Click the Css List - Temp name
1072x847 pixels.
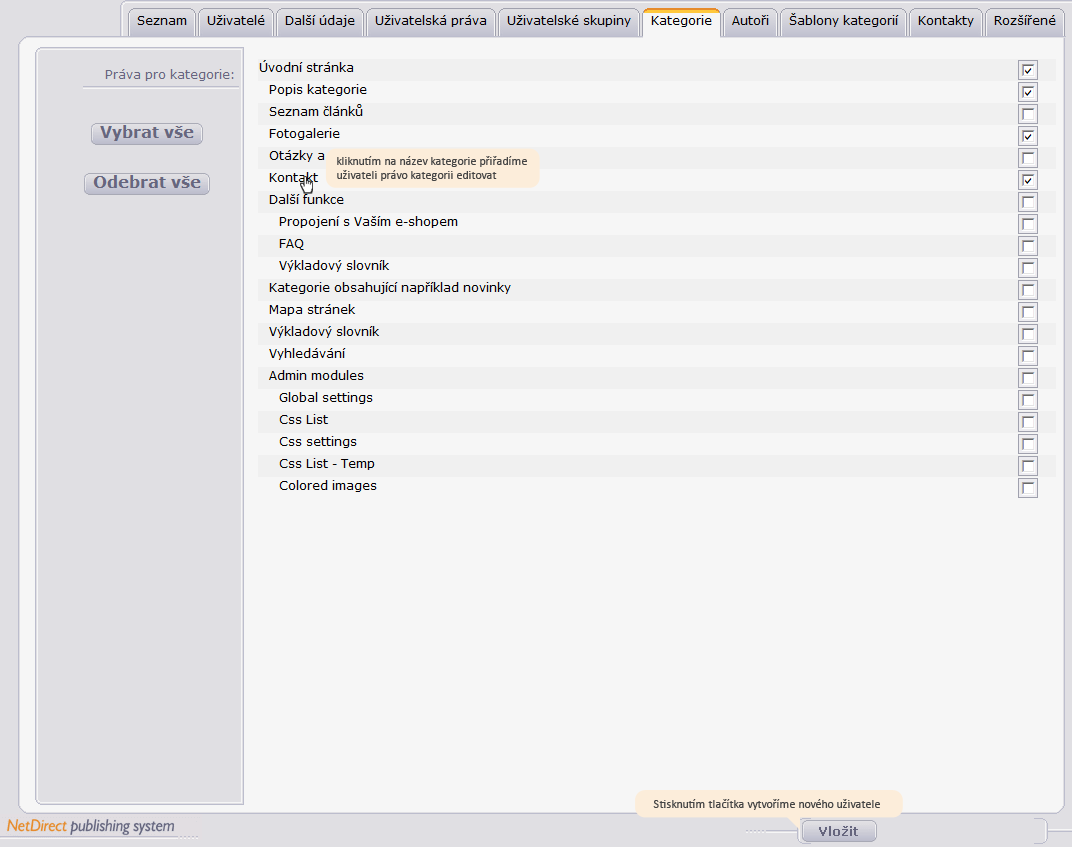point(327,463)
